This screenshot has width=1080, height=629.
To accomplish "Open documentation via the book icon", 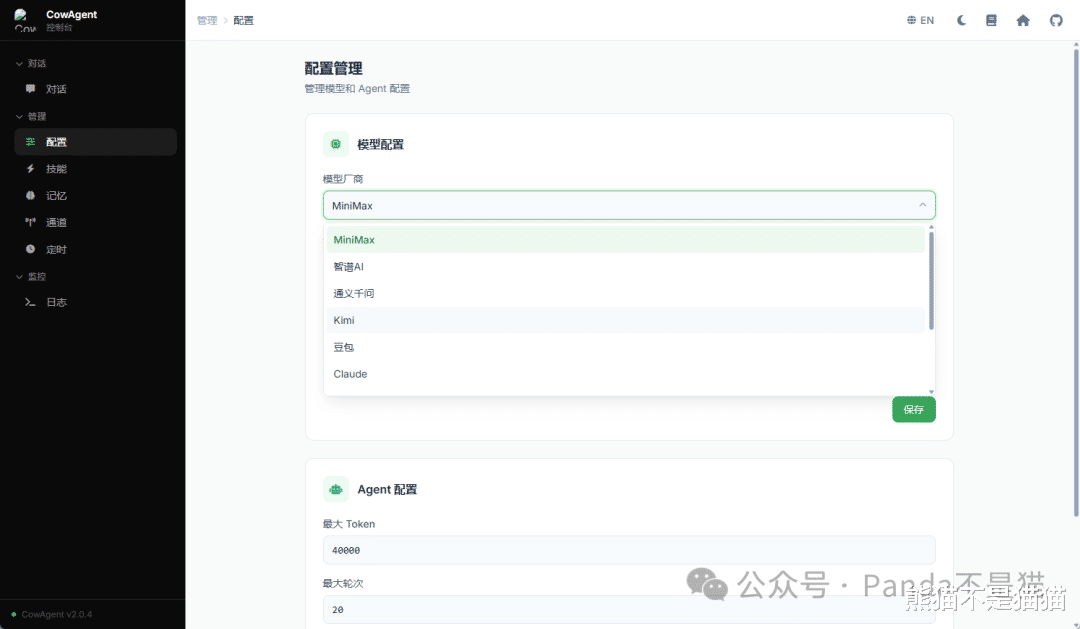I will tap(991, 20).
